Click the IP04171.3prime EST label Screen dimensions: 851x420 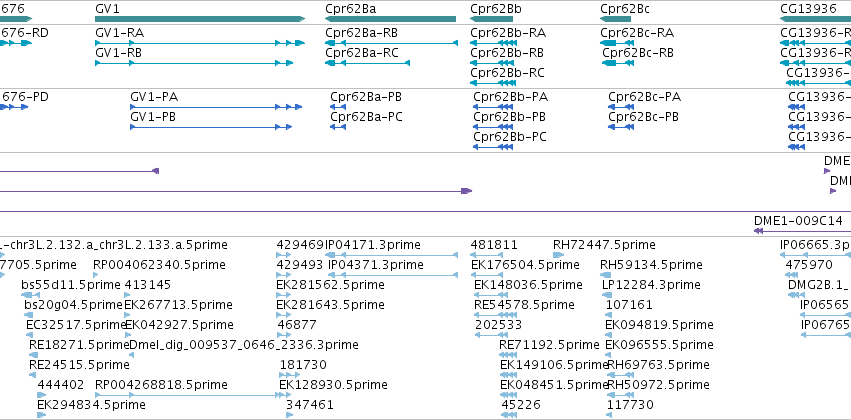pos(372,245)
